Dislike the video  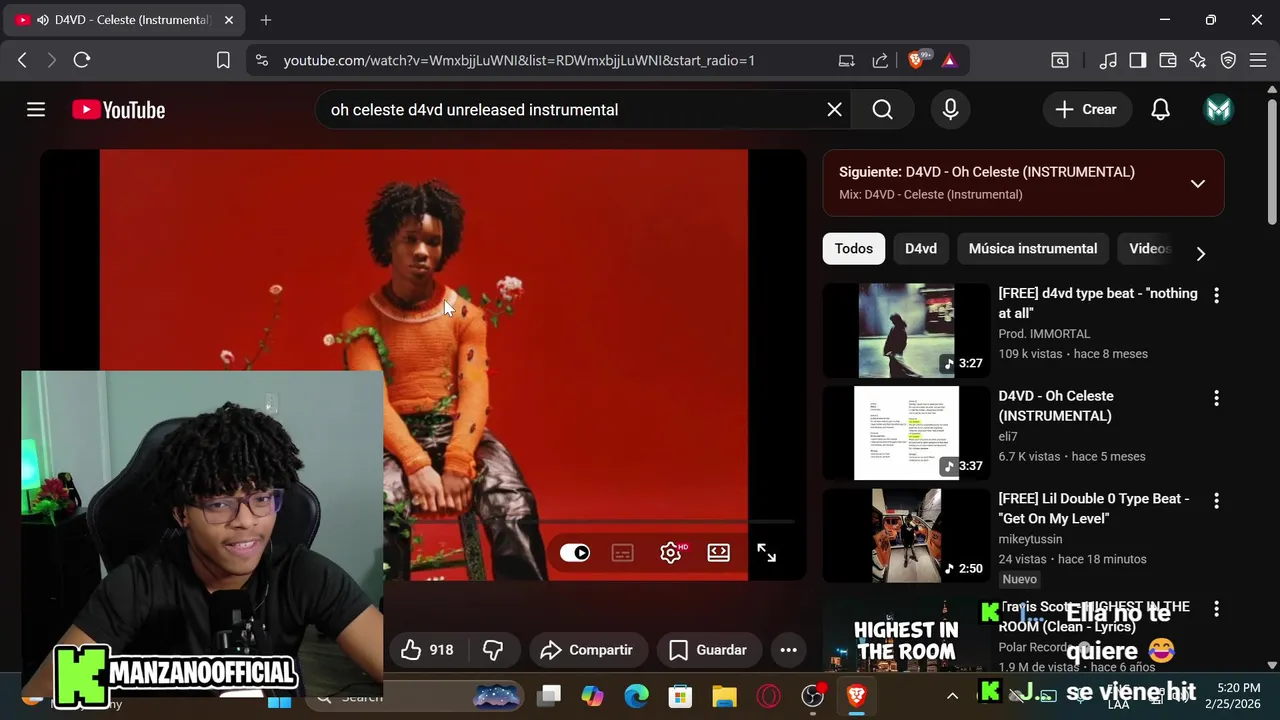pyautogui.click(x=493, y=650)
